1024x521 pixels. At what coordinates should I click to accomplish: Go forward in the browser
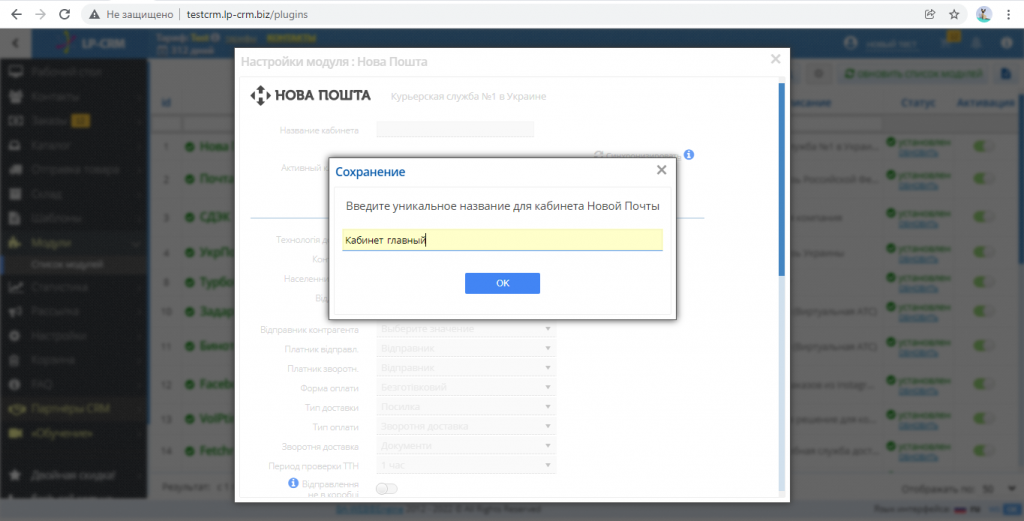point(40,14)
